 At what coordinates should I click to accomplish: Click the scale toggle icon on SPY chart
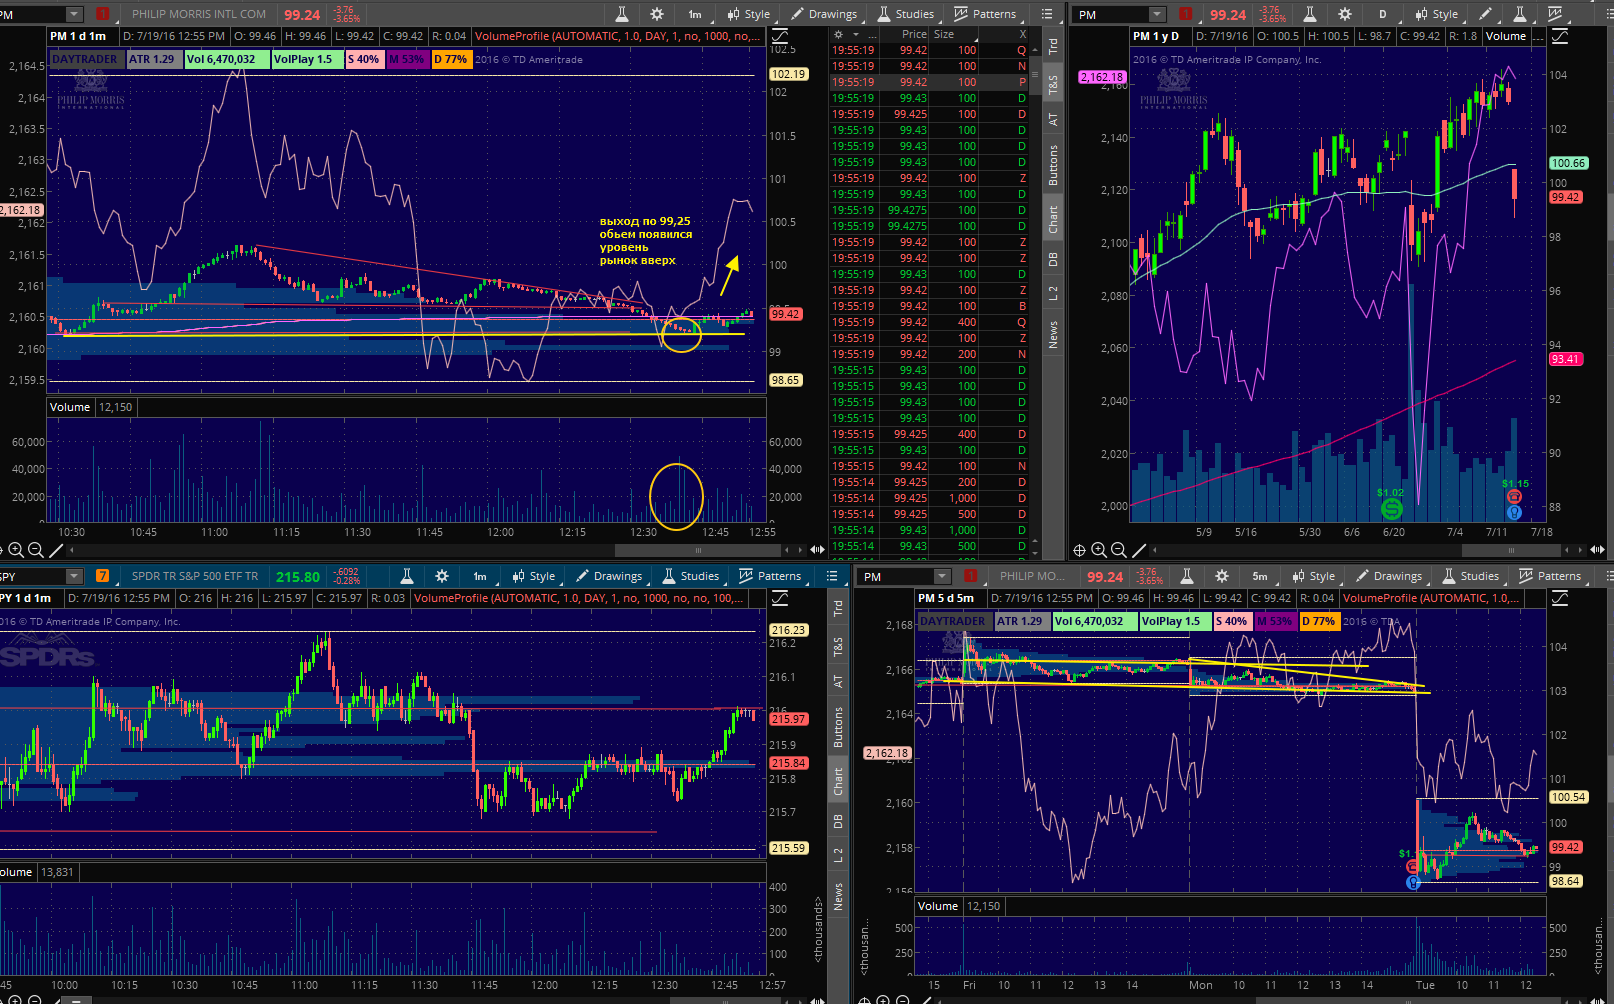click(780, 598)
